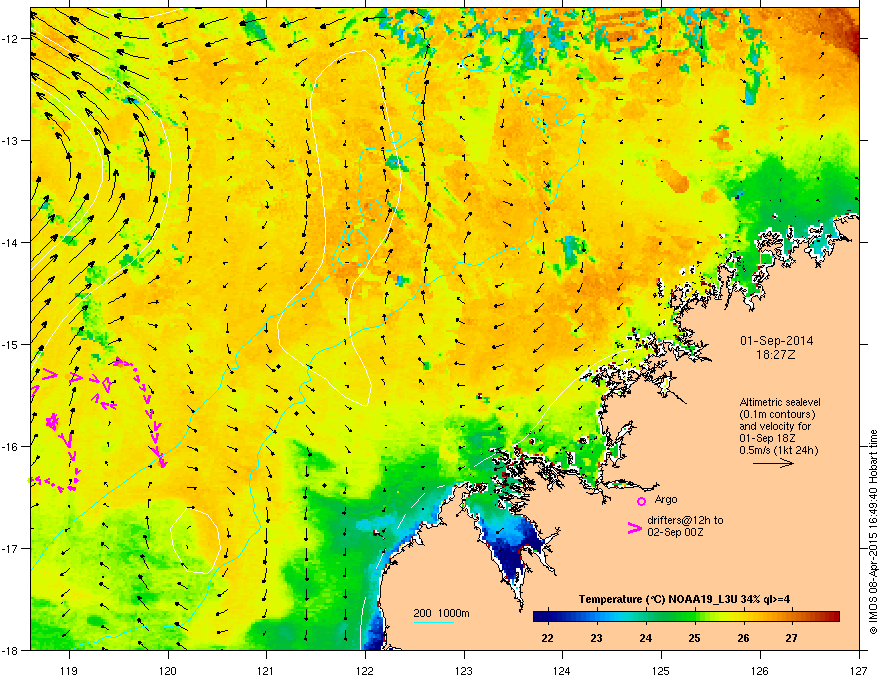Screen dimensions: 880x680
Task: Click the temperature colorbar near 27
Action: 792,617
